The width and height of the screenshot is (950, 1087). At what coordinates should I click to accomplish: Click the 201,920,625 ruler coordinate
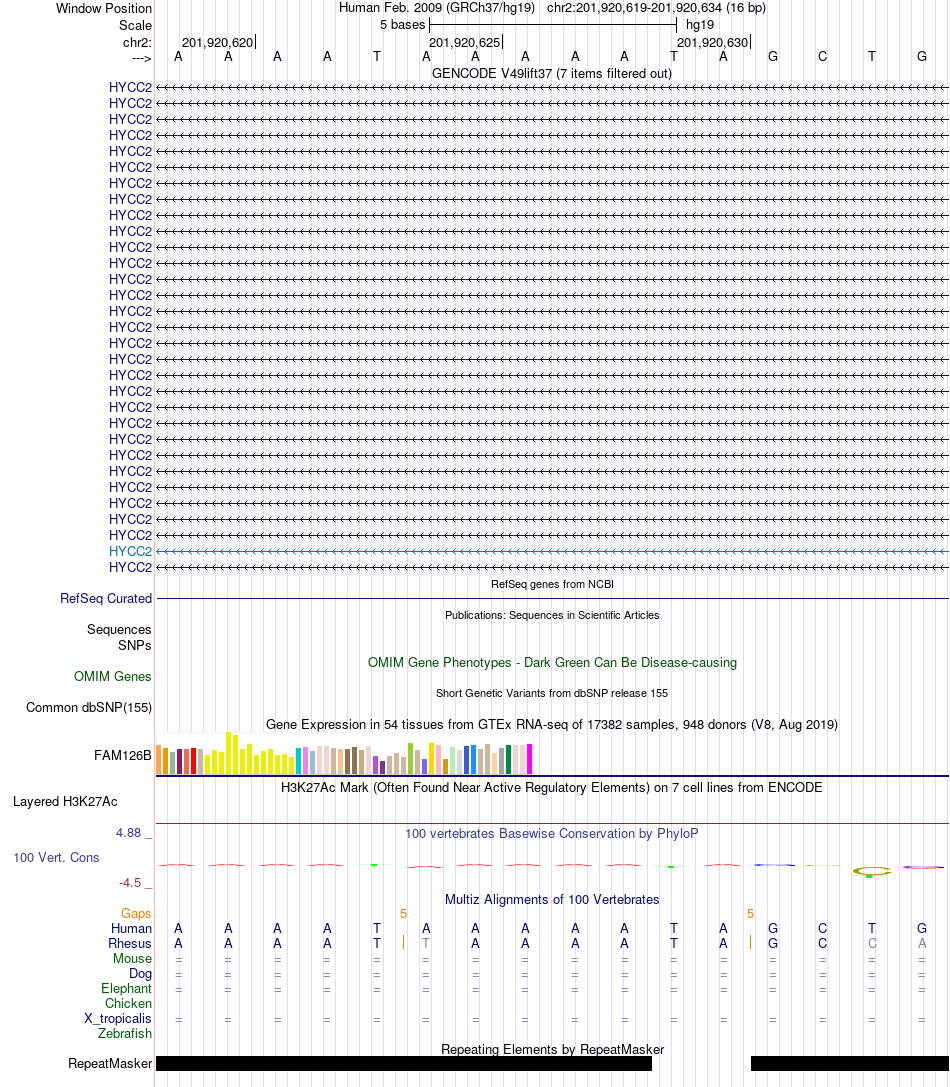(x=465, y=42)
